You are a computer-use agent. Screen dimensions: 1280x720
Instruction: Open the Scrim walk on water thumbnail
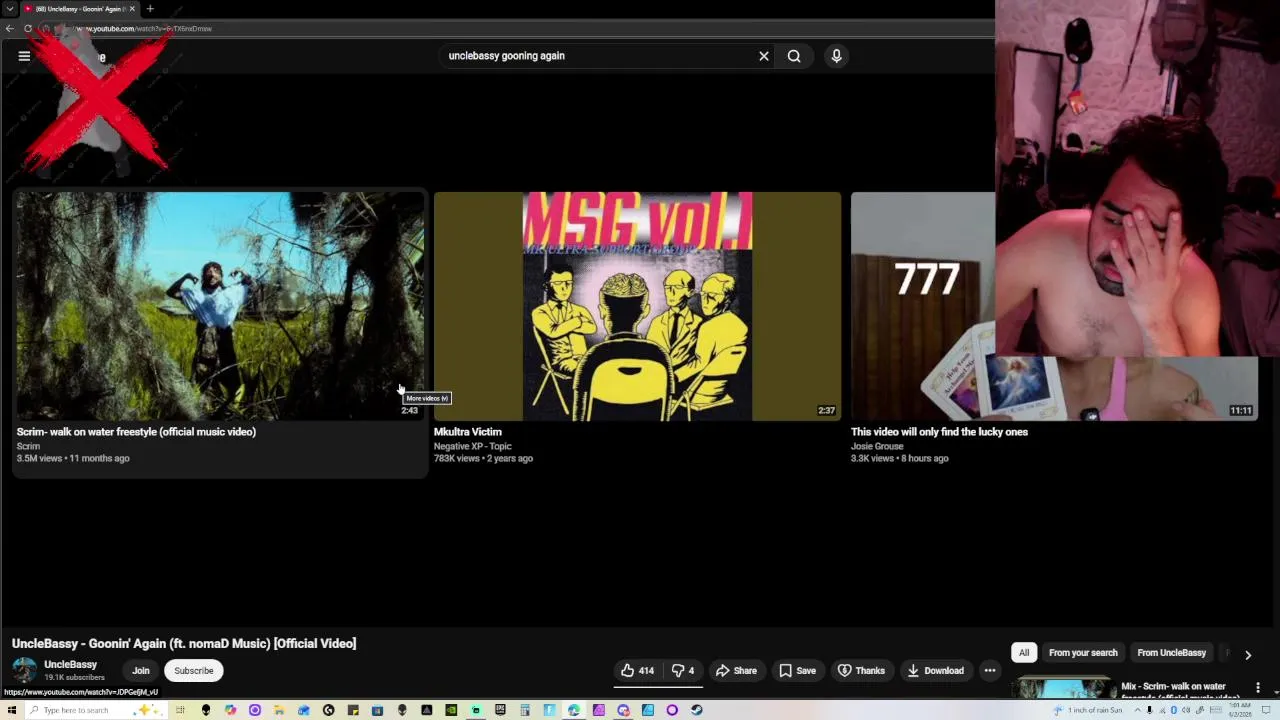click(x=220, y=306)
